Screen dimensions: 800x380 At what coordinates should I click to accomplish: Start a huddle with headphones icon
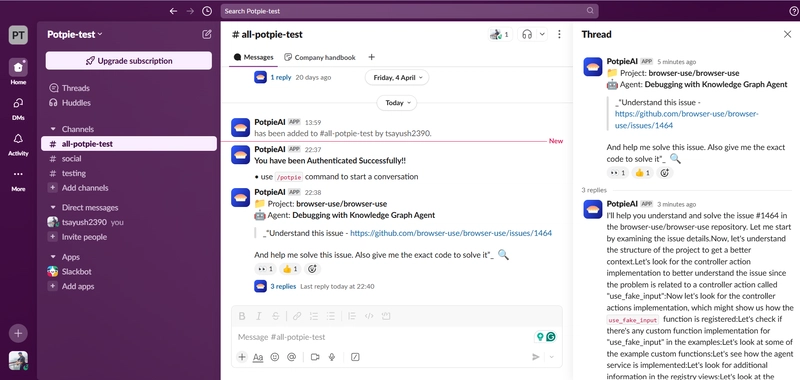(x=528, y=34)
